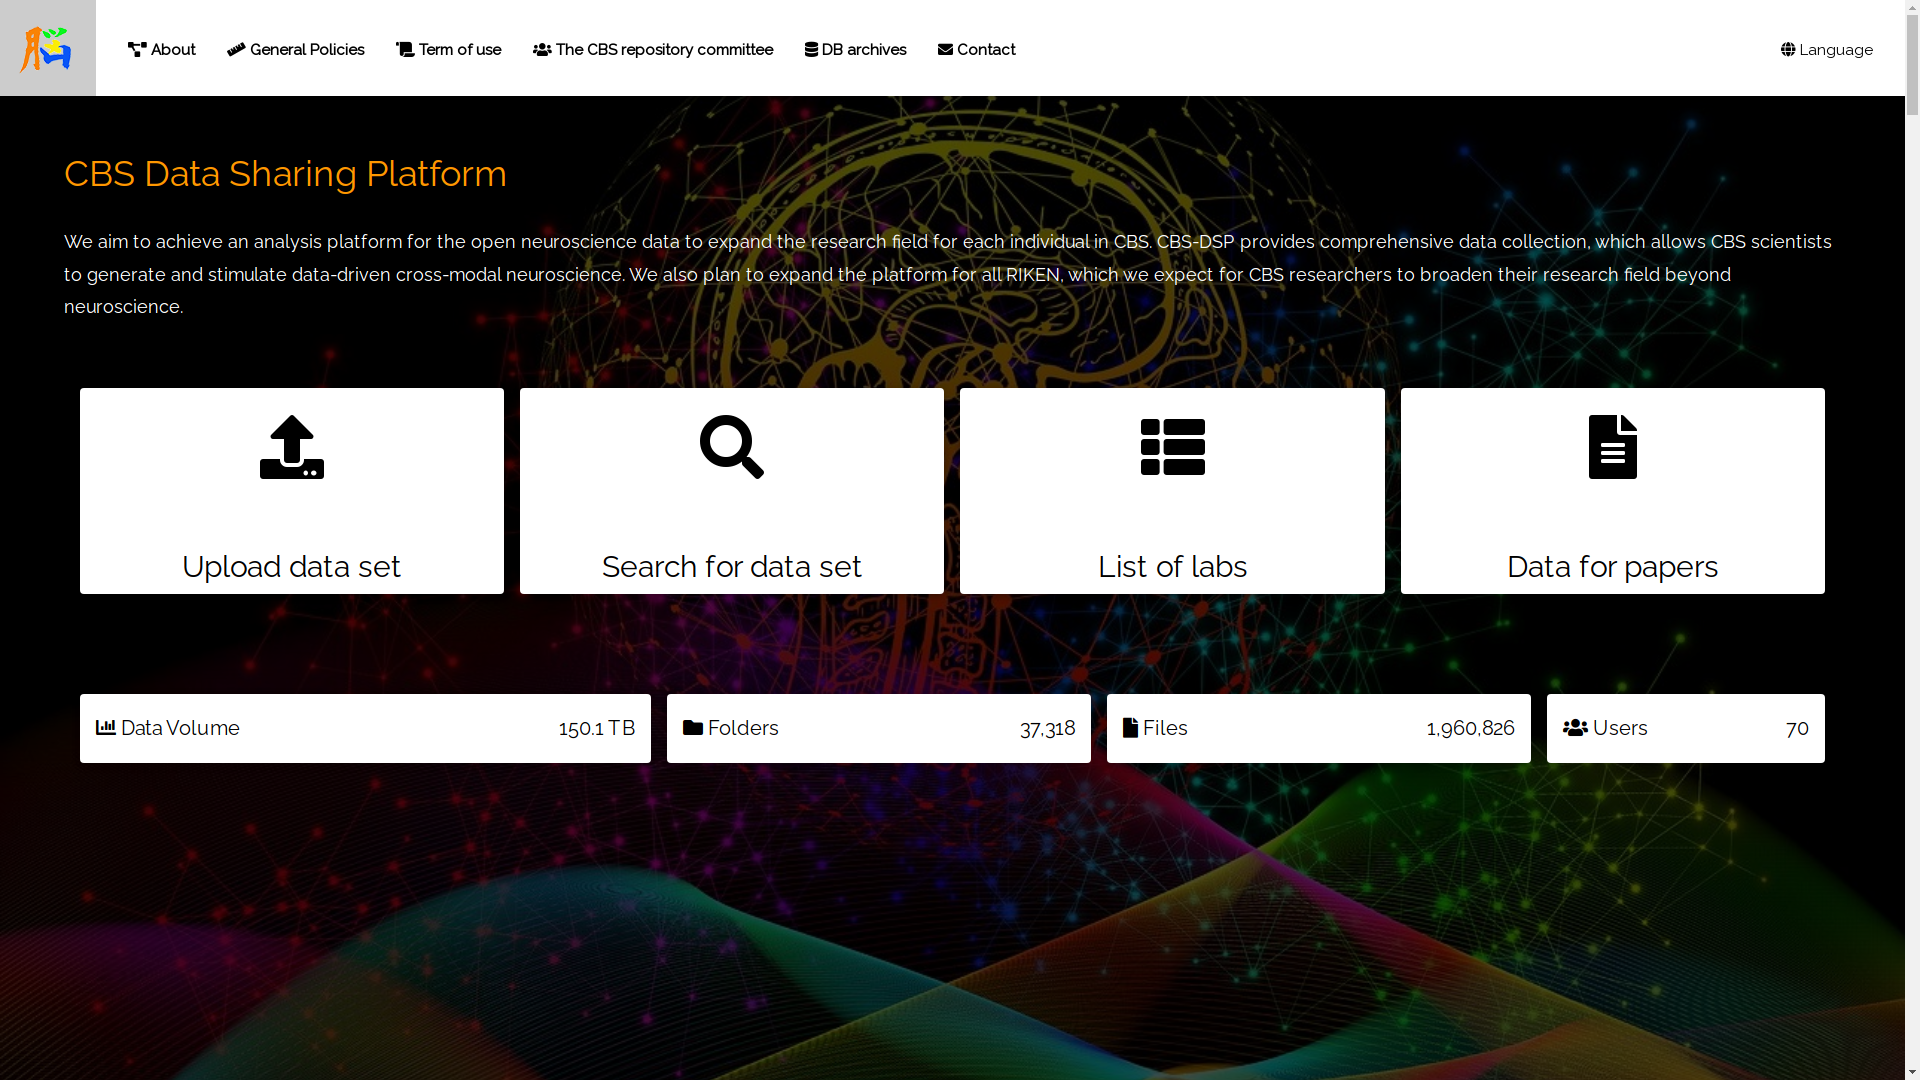Click the icon beside General Policies
This screenshot has width=1920, height=1080.
[x=236, y=49]
